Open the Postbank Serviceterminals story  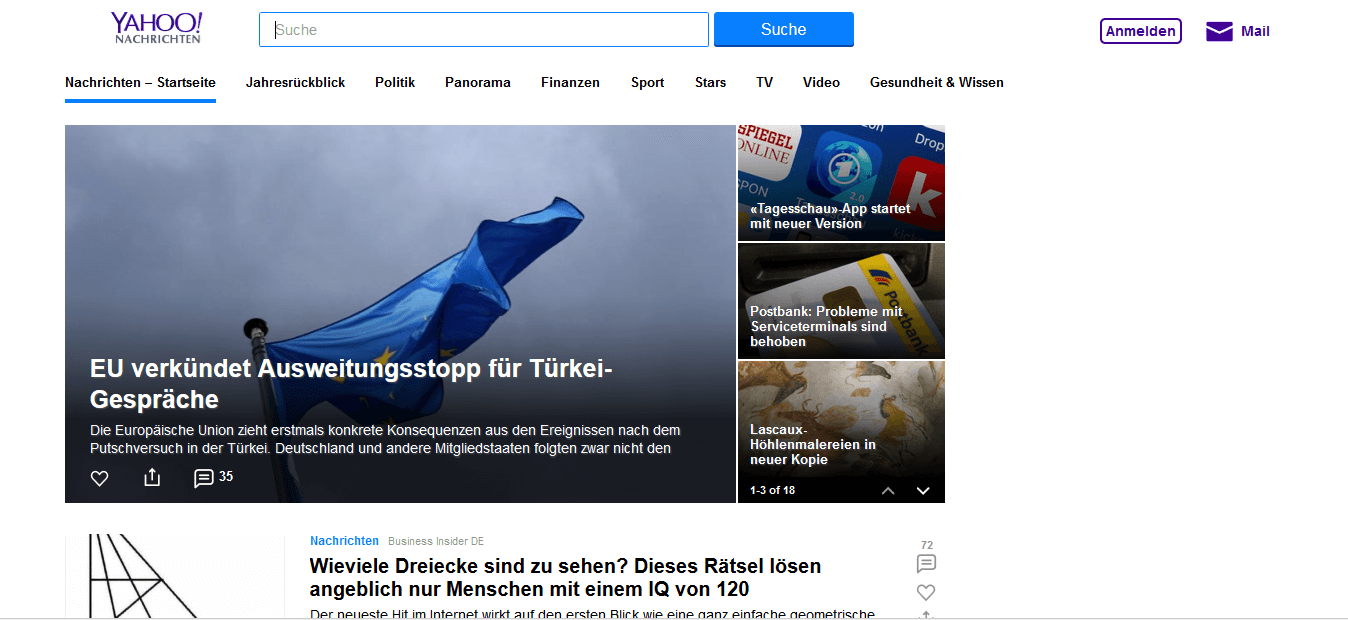pyautogui.click(x=841, y=301)
